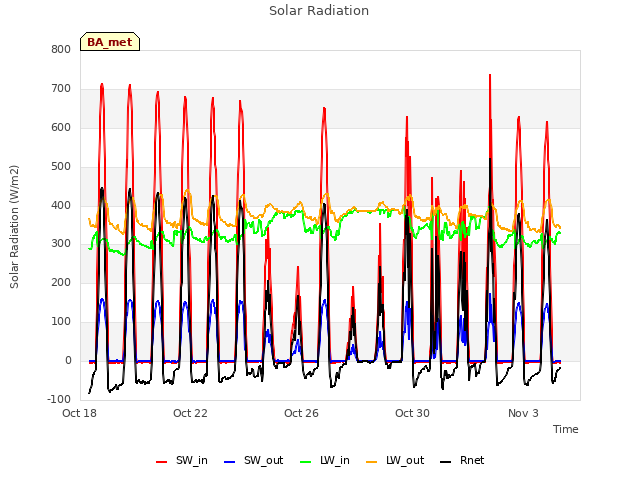This screenshot has height=480, width=640.
Task: Click the 200 y-axis tick label
Action: [x=61, y=282]
